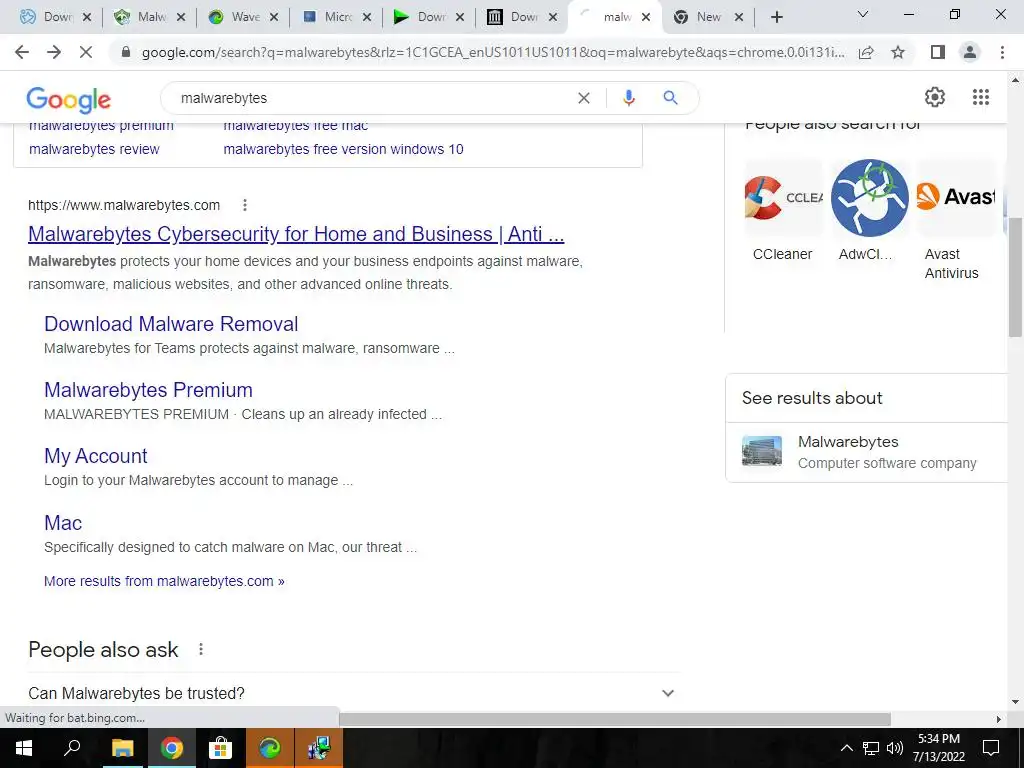Open Malwarebytes Premium sitelink
The height and width of the screenshot is (768, 1024).
click(x=148, y=390)
